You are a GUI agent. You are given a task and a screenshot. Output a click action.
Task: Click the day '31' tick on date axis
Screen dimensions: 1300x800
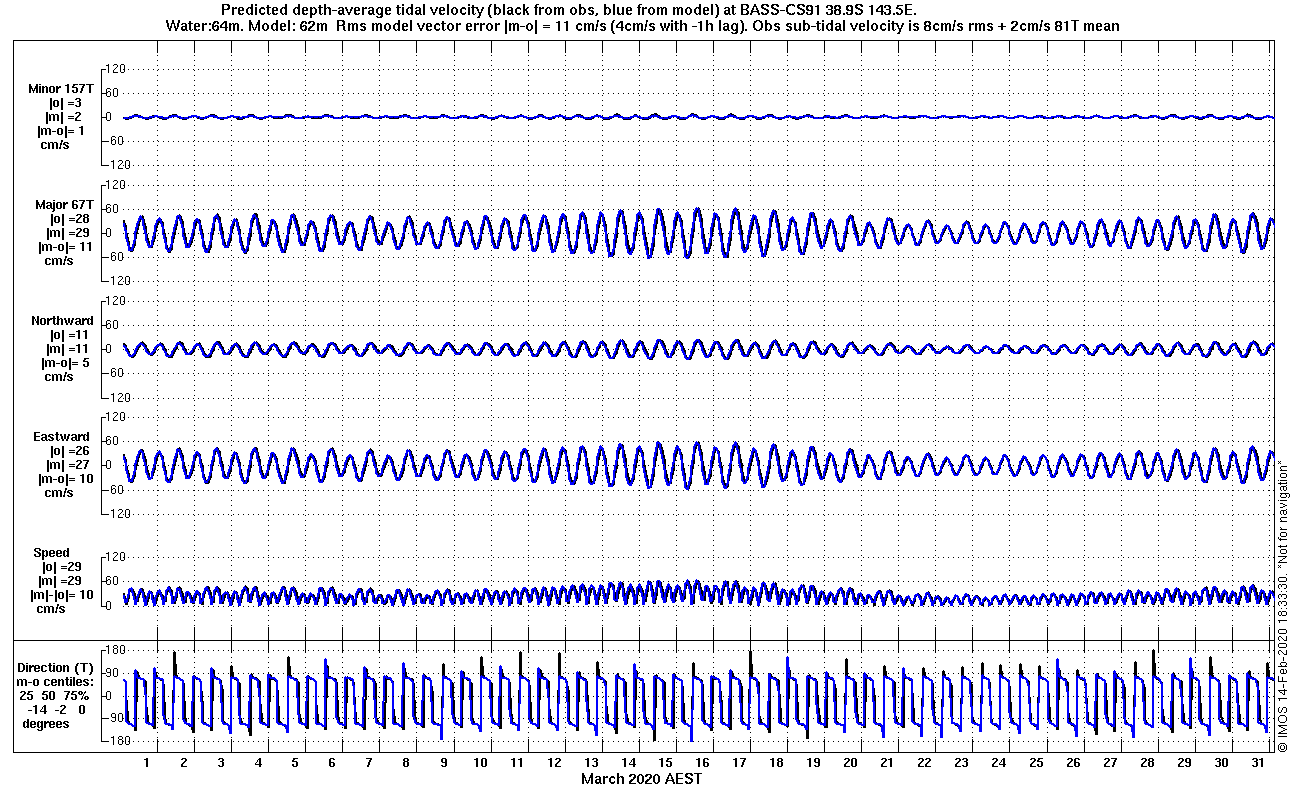coord(1257,763)
